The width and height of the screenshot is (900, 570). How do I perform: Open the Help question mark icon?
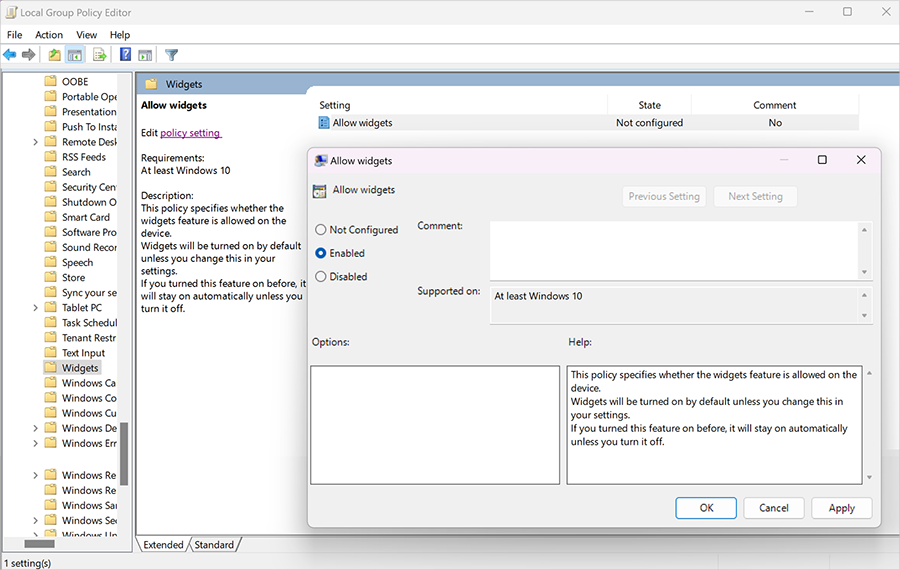pos(125,55)
